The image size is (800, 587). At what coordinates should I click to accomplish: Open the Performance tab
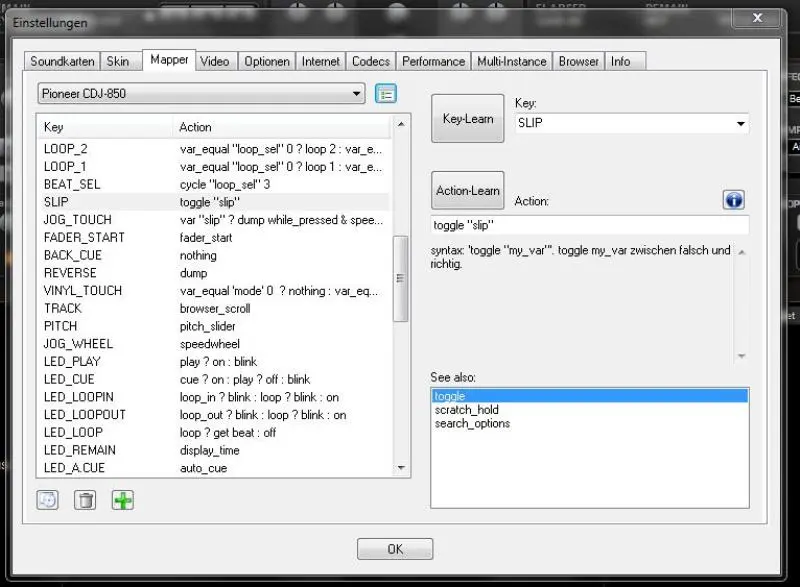(x=433, y=61)
